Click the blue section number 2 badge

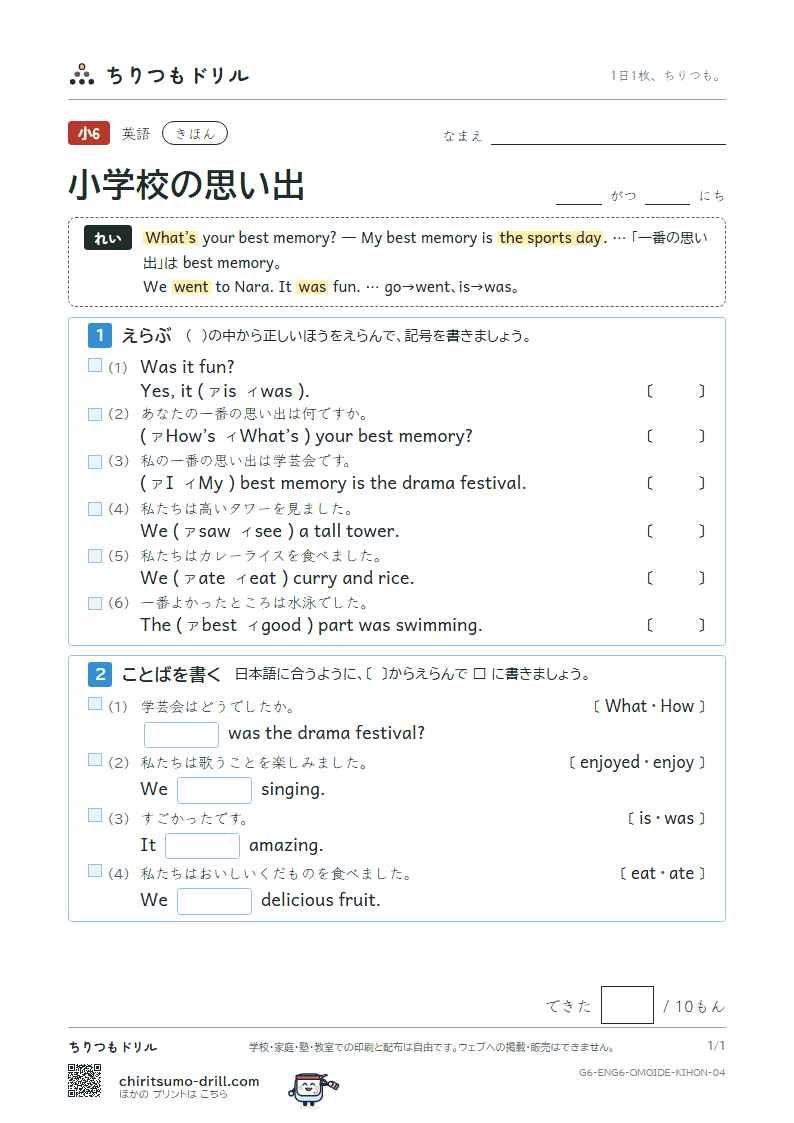point(100,674)
